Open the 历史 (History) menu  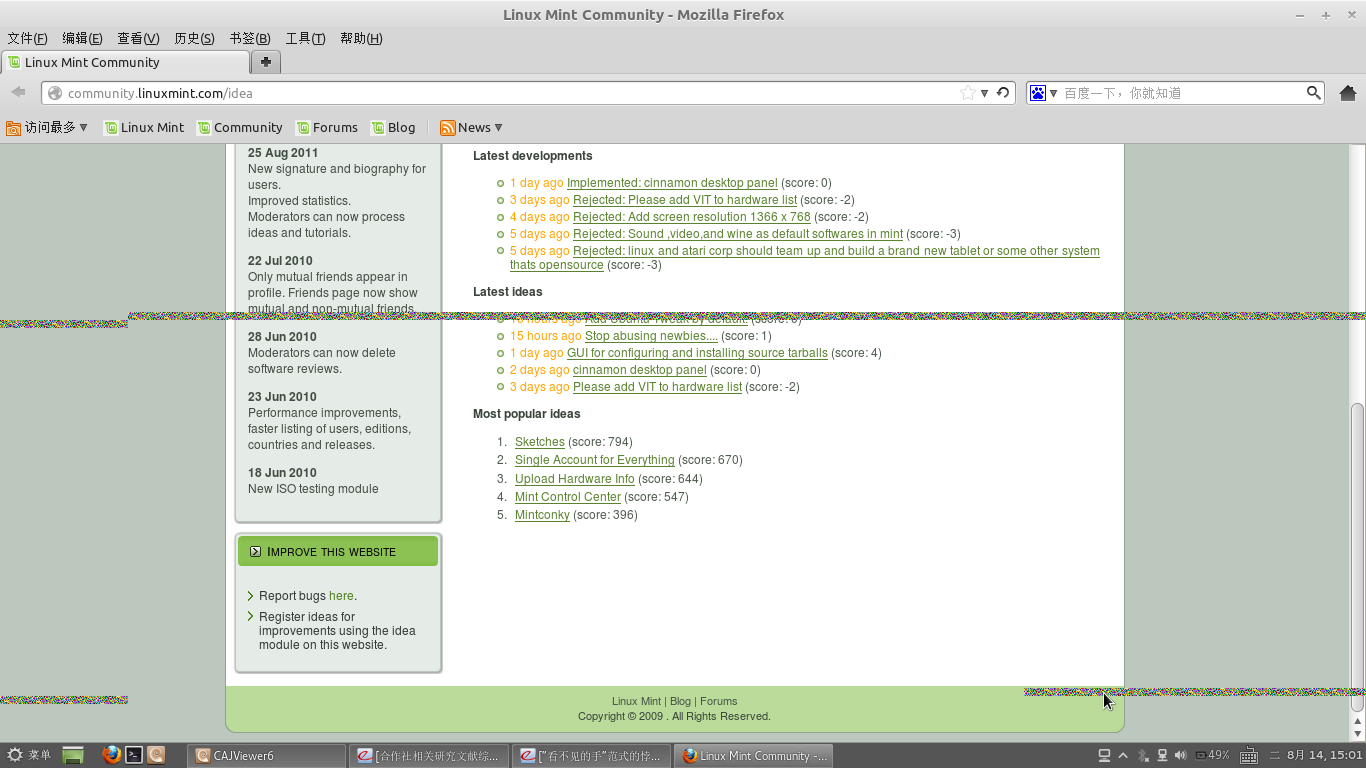tap(194, 38)
